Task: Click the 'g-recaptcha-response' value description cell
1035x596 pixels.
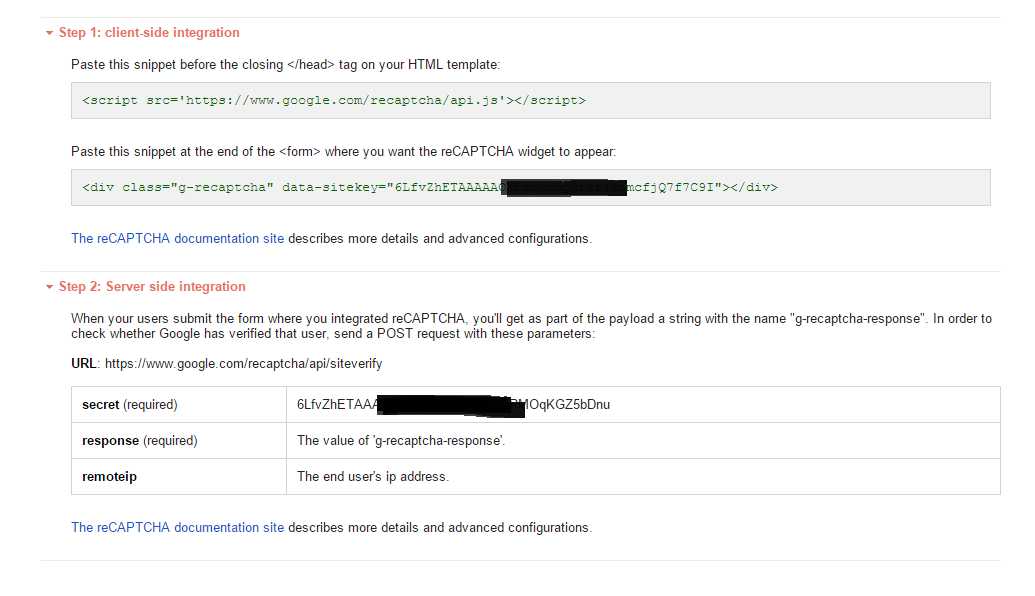Action: pos(401,441)
